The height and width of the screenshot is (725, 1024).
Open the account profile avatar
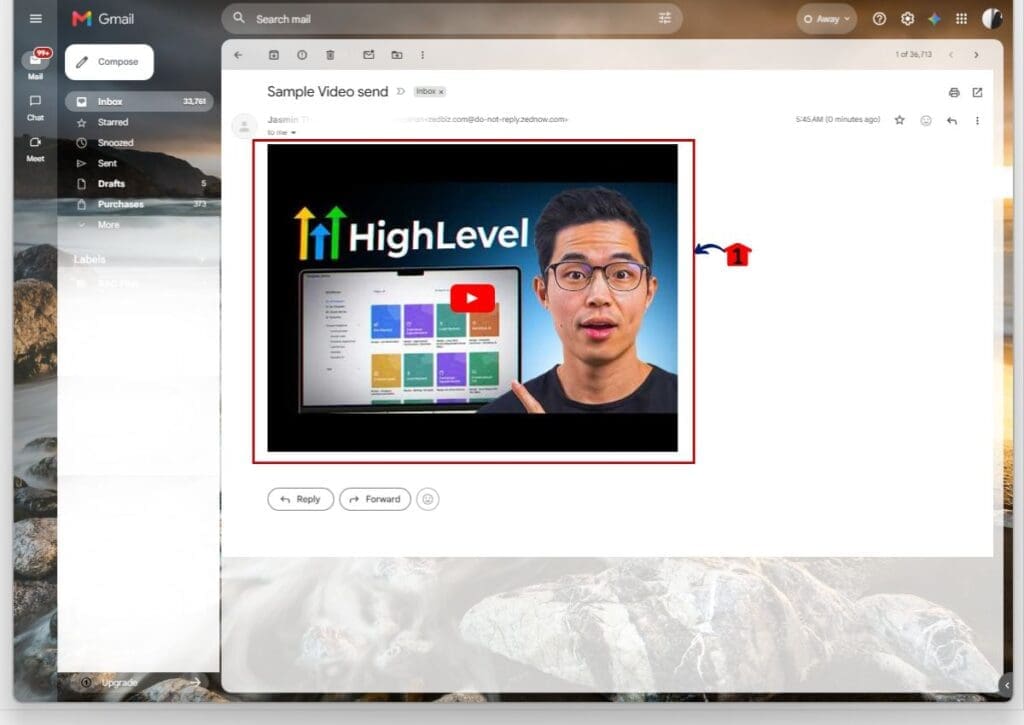[x=992, y=19]
